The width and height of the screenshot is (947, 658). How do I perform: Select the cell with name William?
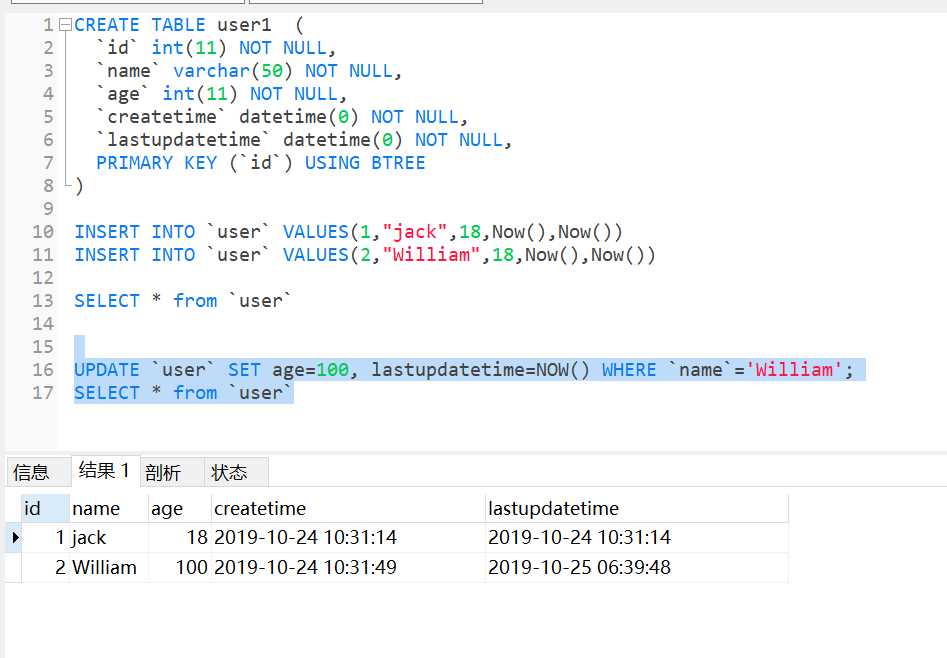[x=109, y=567]
